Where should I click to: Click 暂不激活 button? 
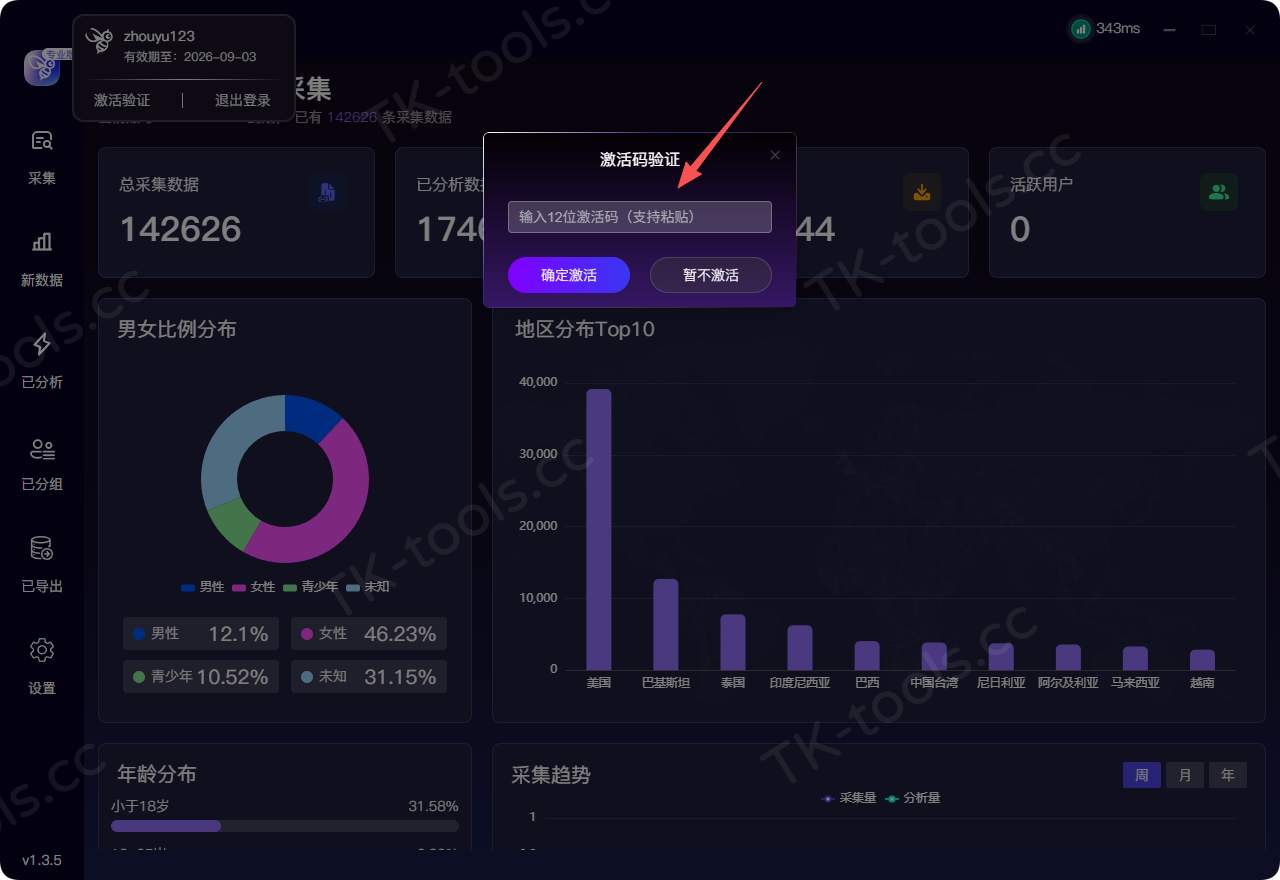click(711, 275)
